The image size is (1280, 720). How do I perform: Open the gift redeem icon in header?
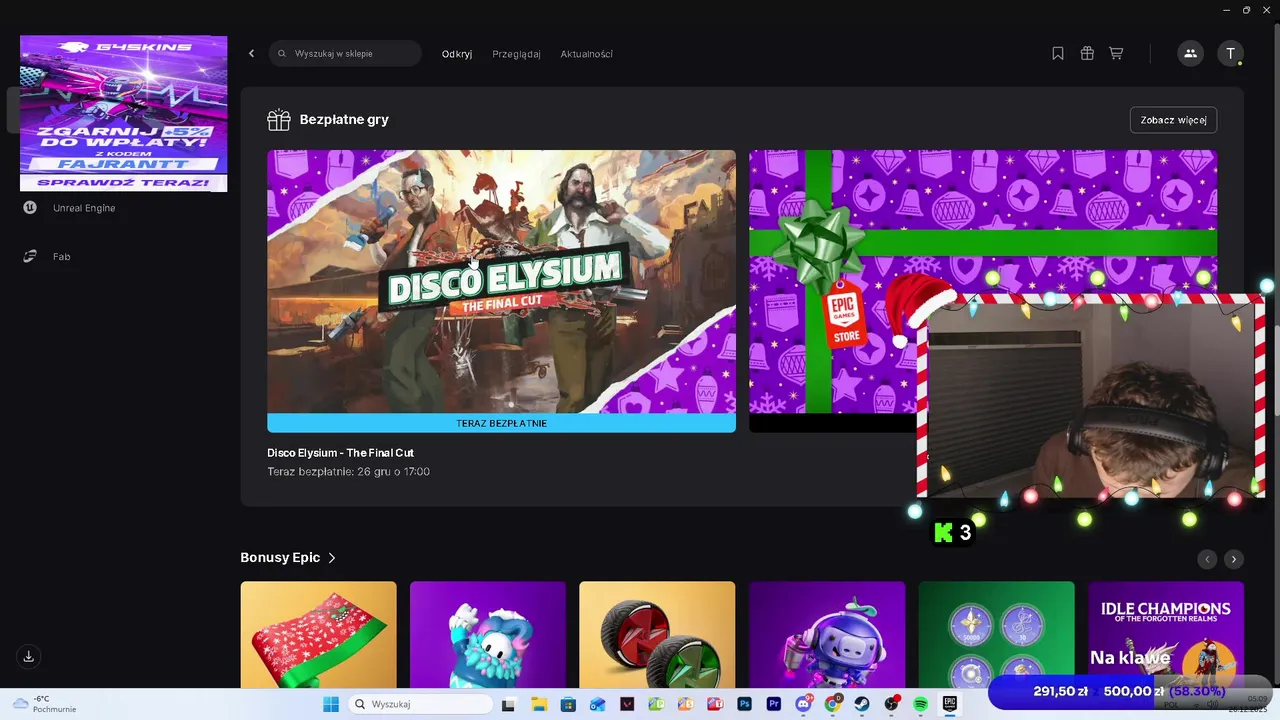coord(1087,54)
